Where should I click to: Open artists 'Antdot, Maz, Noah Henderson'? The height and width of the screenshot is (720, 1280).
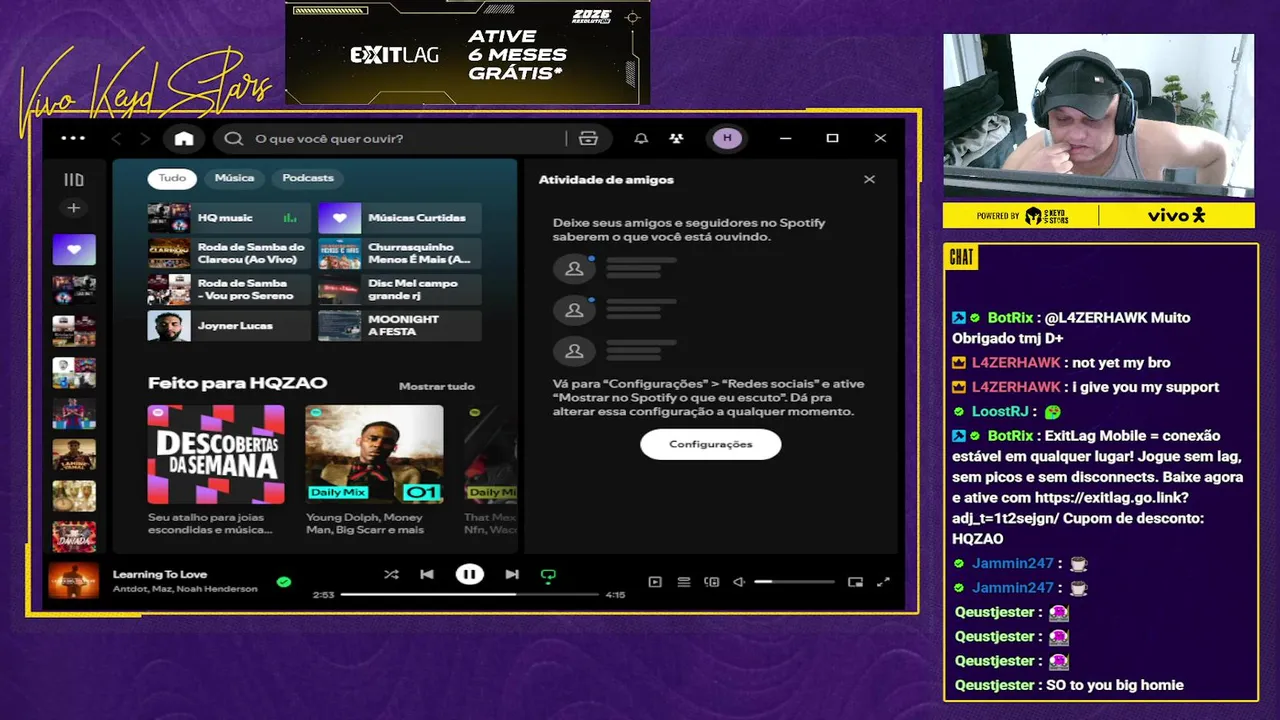point(185,589)
